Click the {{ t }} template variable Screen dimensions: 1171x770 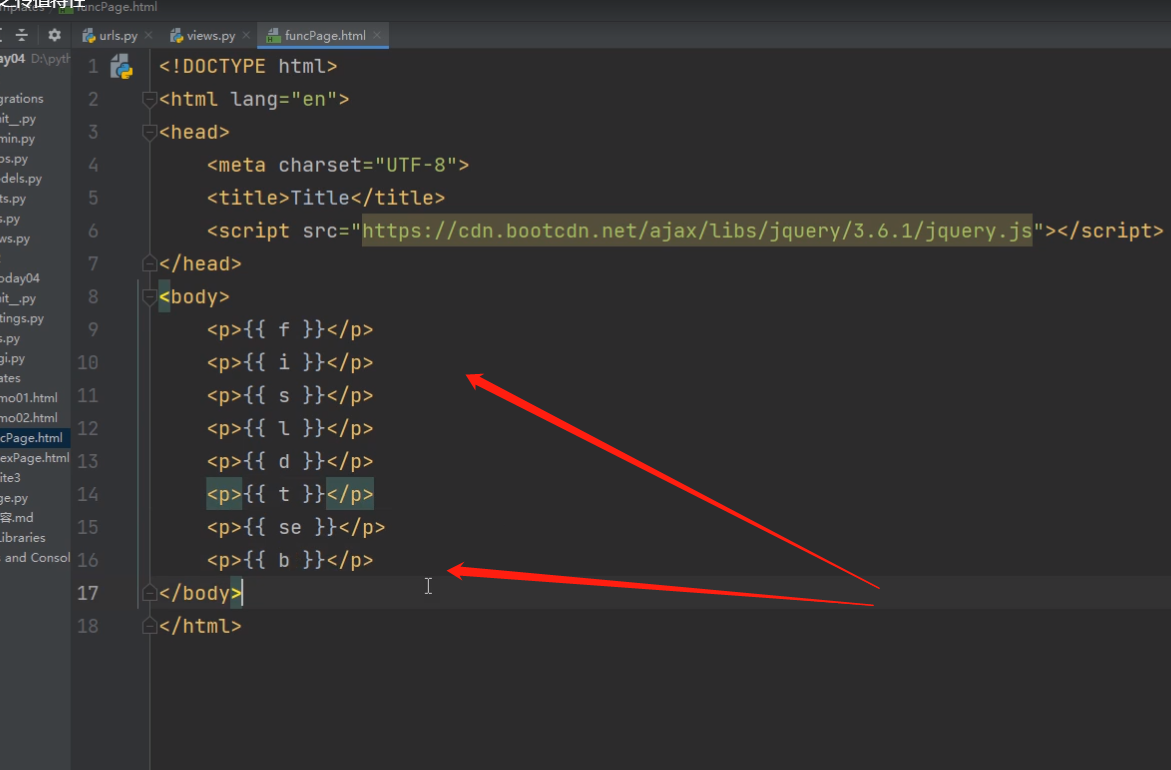pos(284,494)
